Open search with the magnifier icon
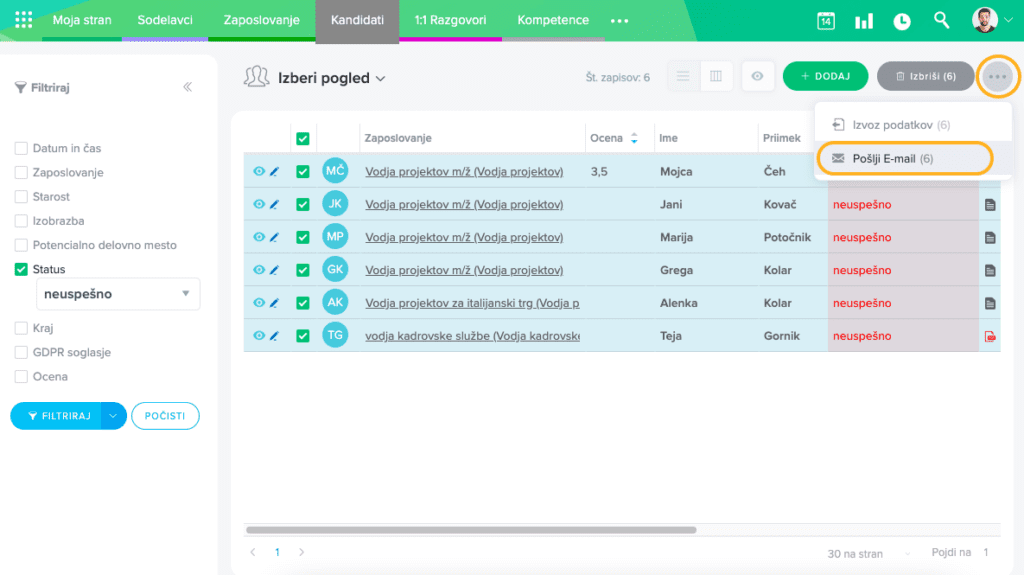 [941, 20]
